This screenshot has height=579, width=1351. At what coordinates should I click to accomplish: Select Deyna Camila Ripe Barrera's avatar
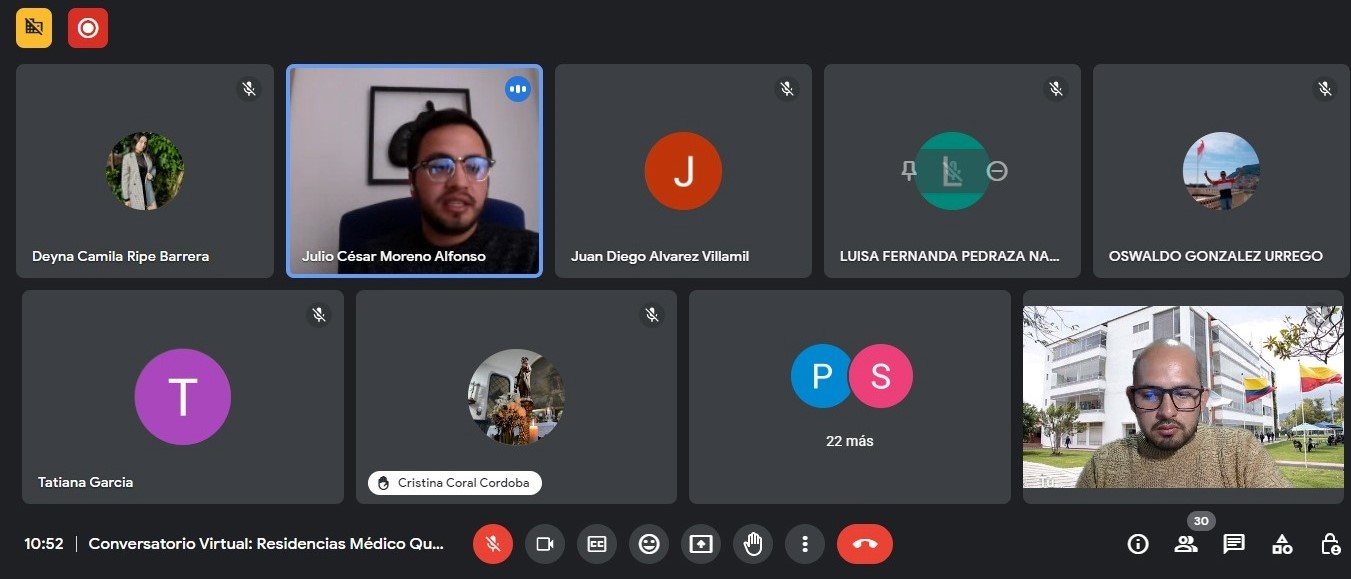(145, 171)
